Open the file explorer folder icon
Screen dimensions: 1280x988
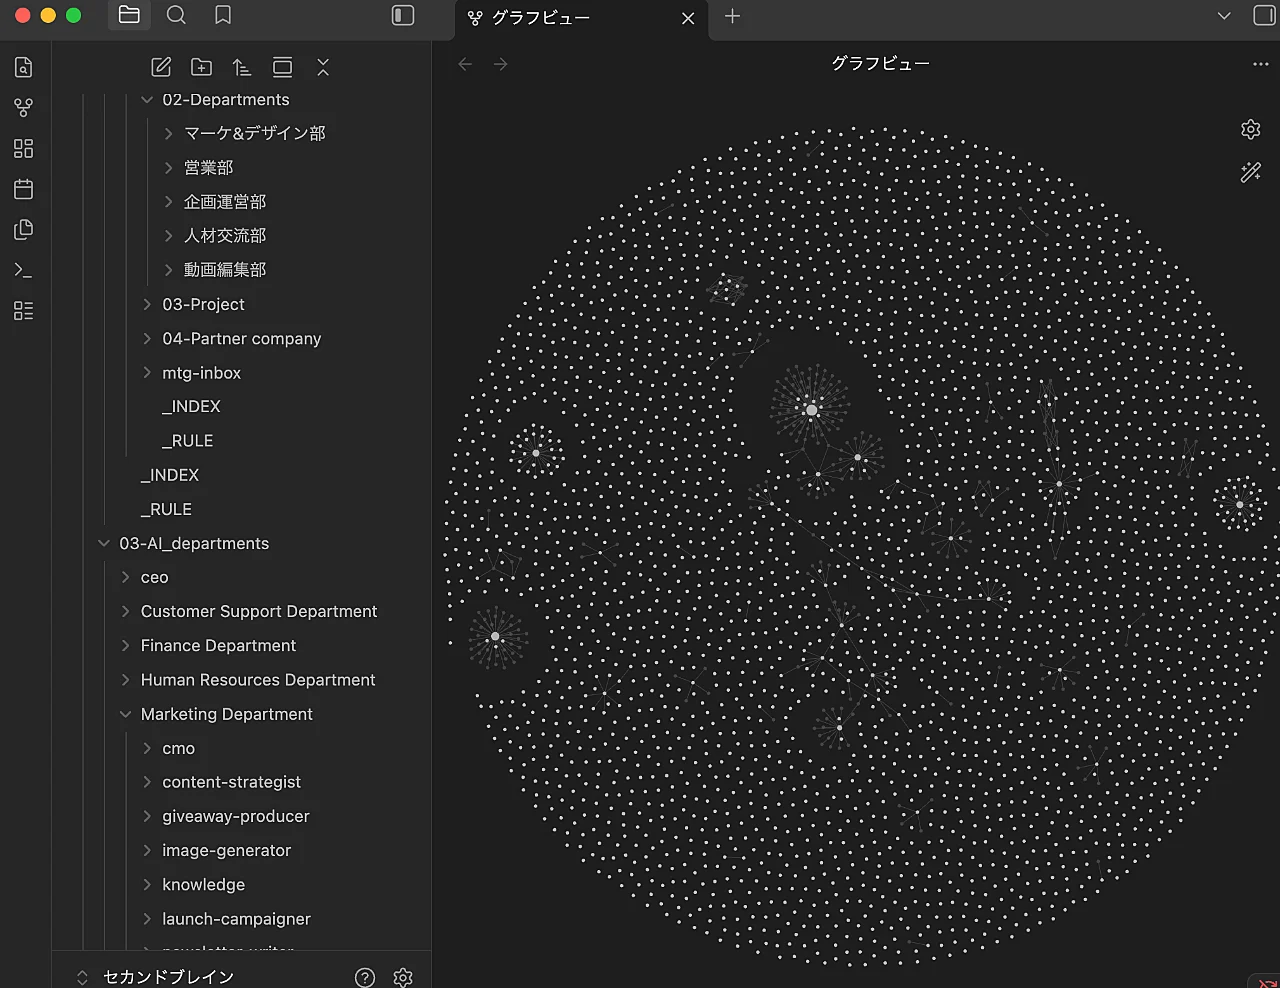[x=129, y=15]
